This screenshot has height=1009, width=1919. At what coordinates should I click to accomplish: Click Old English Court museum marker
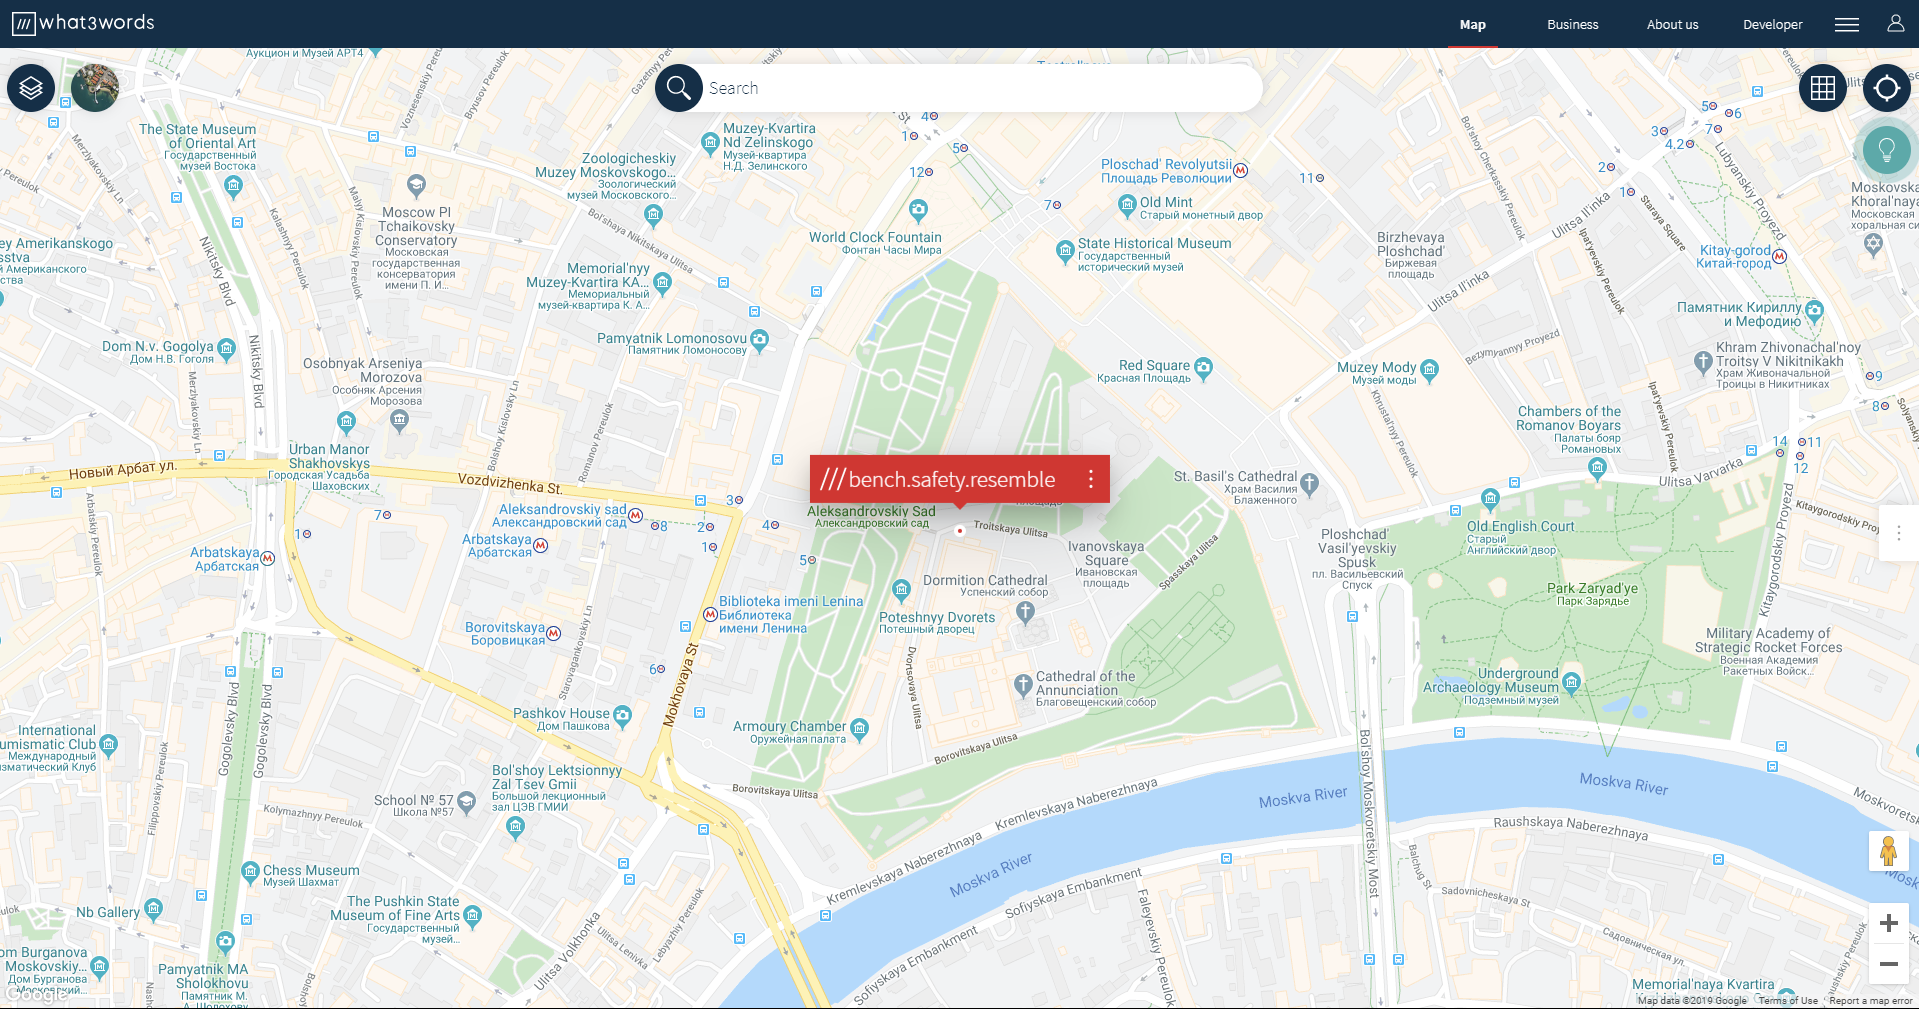1490,498
